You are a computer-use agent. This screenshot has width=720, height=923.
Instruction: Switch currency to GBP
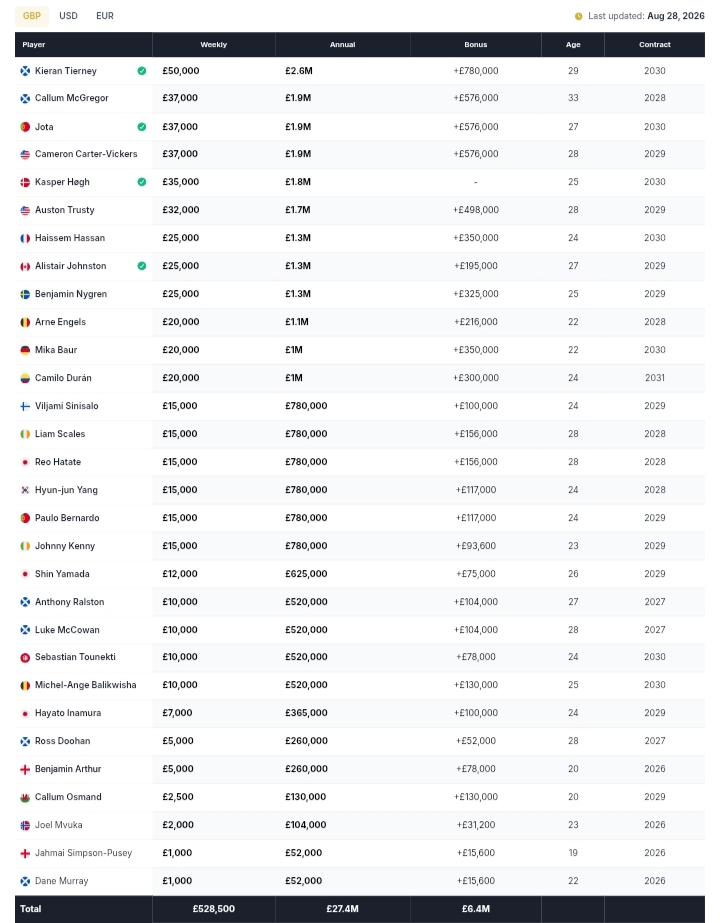[32, 16]
